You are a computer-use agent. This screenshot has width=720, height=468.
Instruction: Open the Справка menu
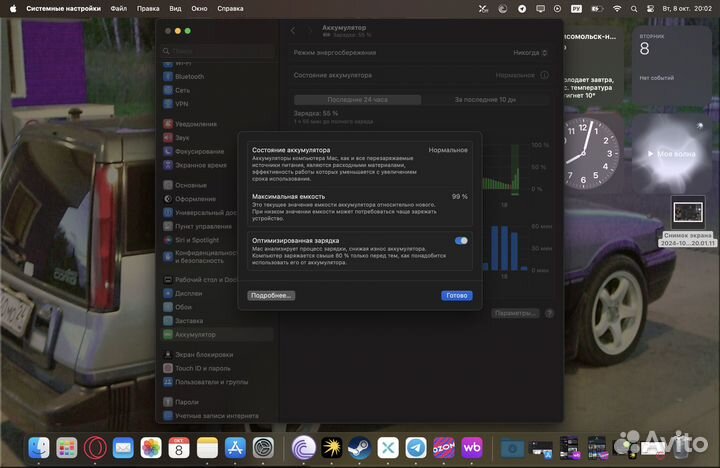click(230, 8)
